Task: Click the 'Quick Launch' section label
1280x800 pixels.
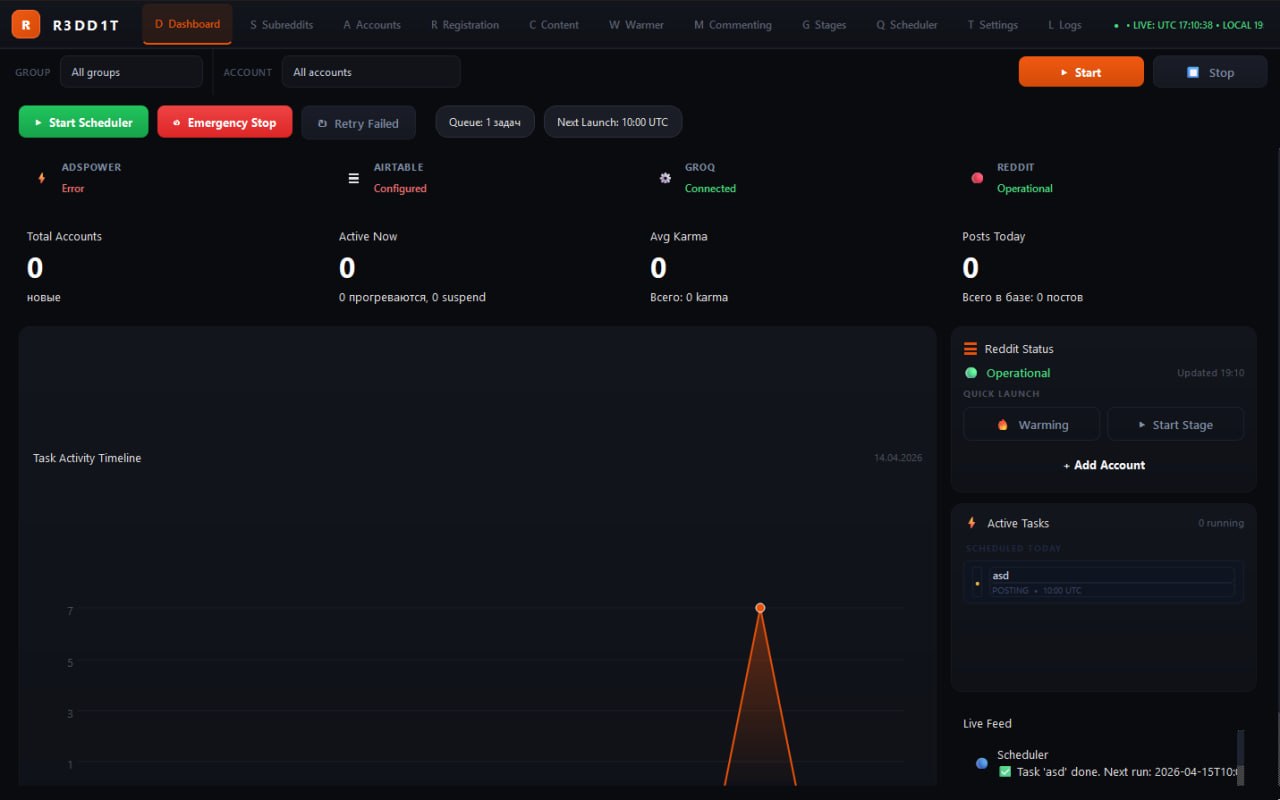Action: pos(1001,394)
